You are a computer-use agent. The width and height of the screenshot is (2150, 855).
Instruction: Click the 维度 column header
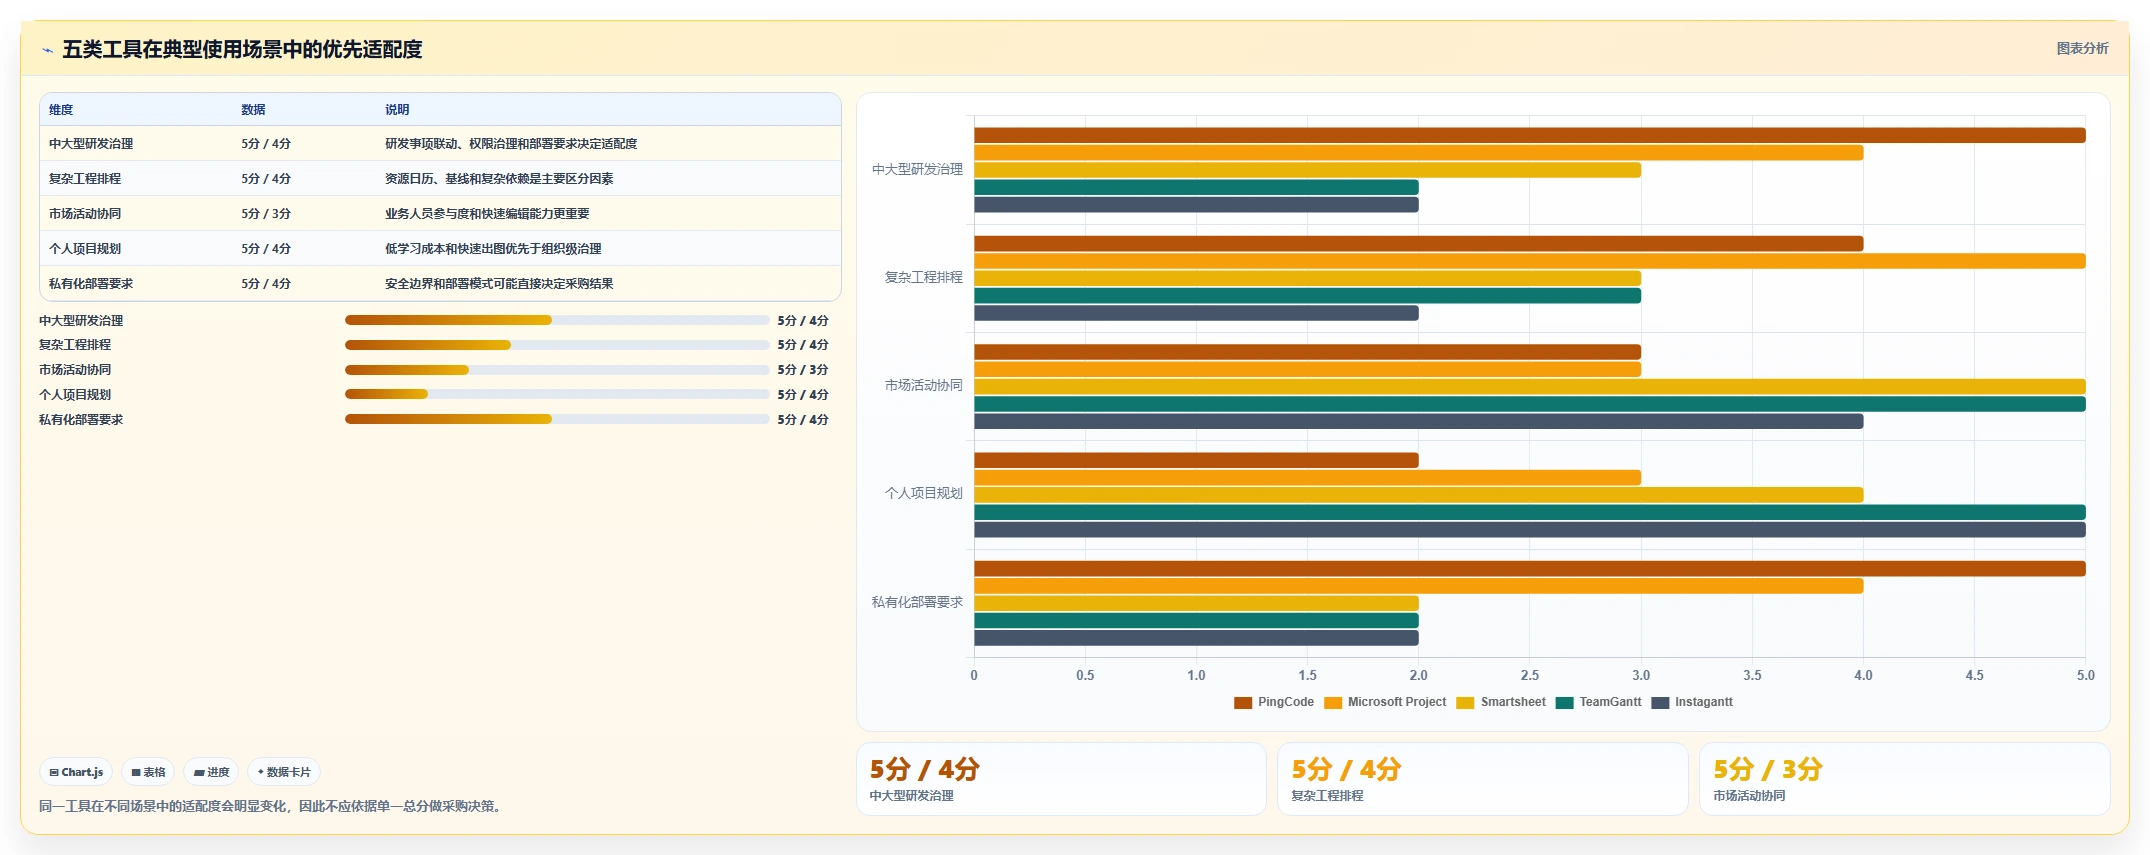(61, 110)
